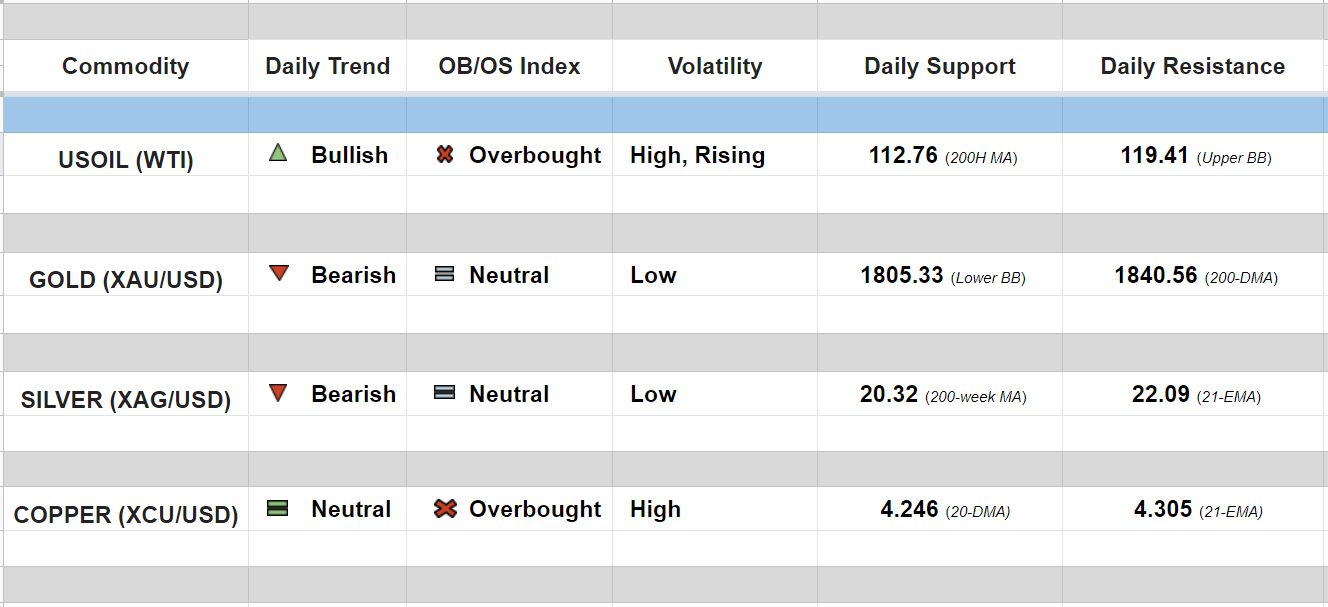This screenshot has height=607, width=1328.
Task: Click the green up-triangle icon beside Bullish
Action: (x=278, y=153)
